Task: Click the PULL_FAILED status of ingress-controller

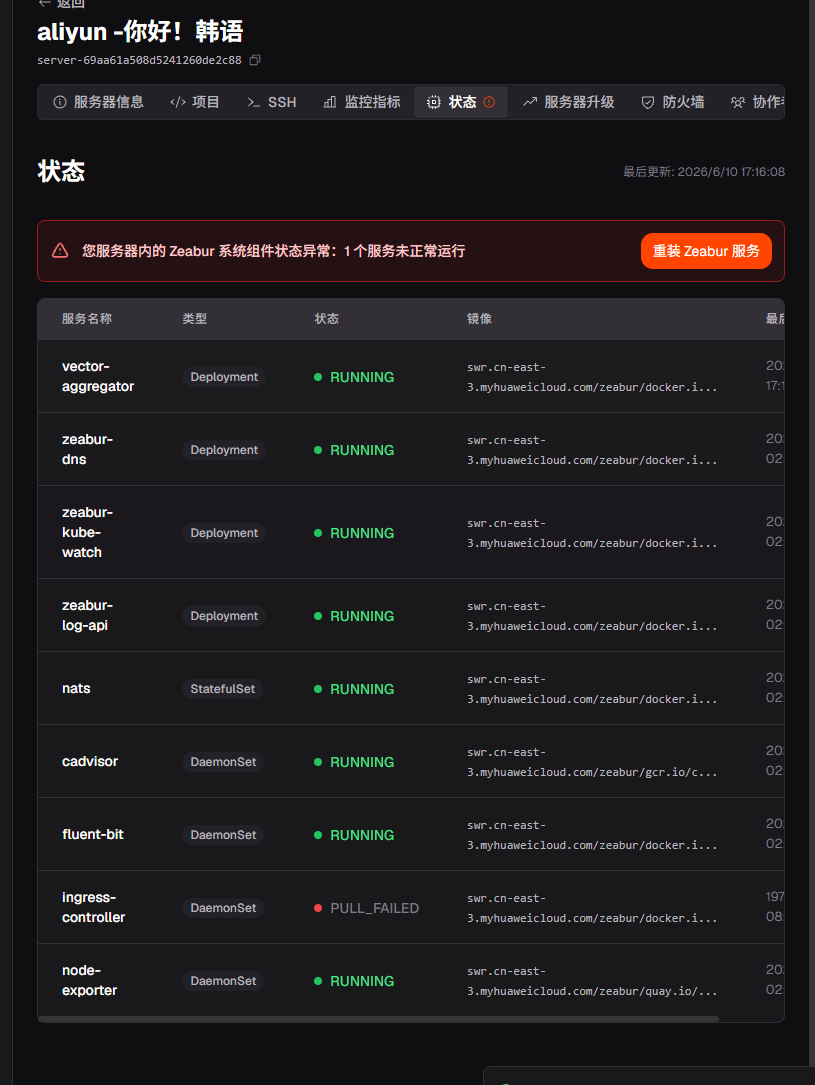Action: [x=367, y=908]
